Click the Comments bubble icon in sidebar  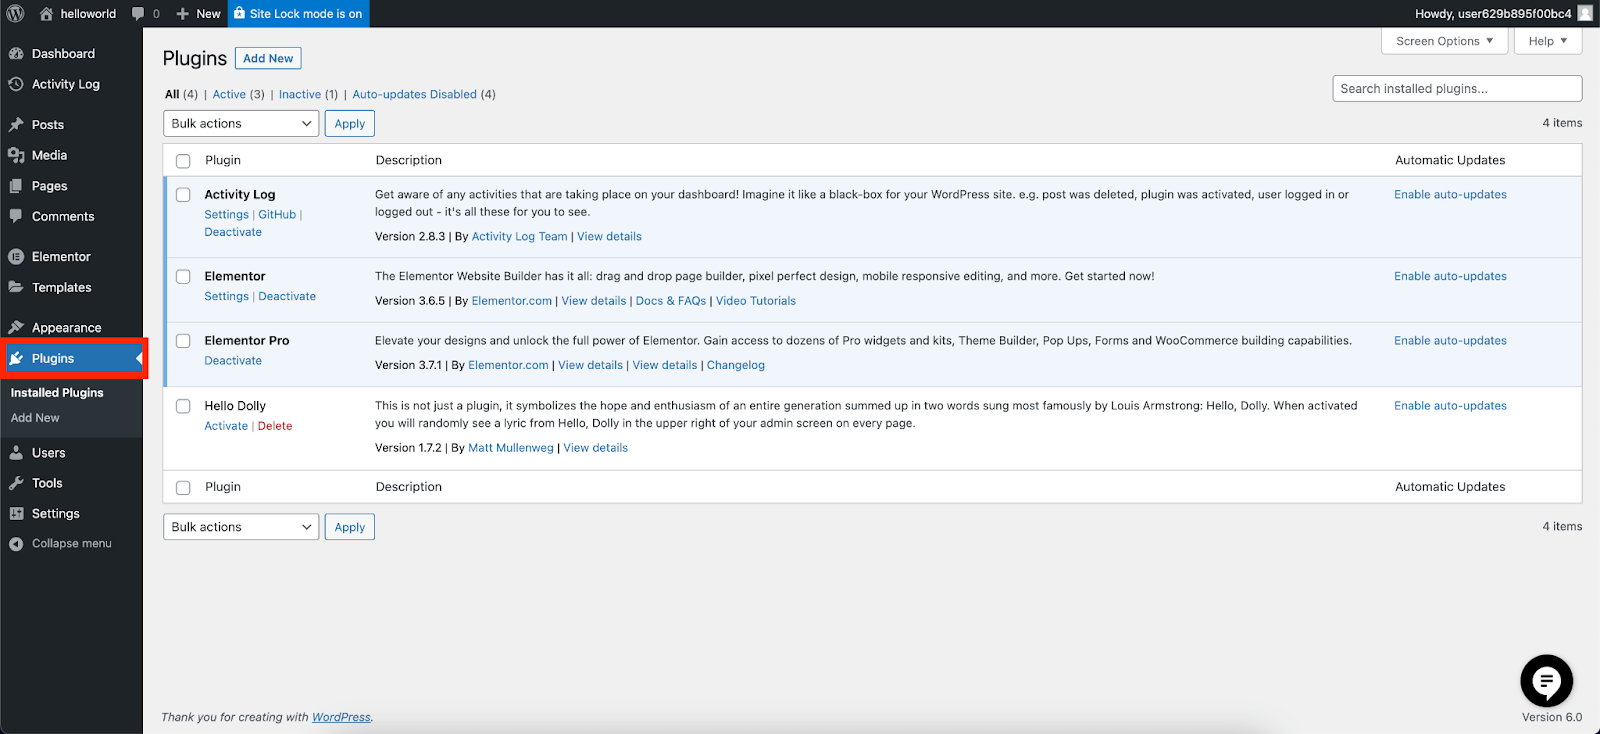pos(16,216)
